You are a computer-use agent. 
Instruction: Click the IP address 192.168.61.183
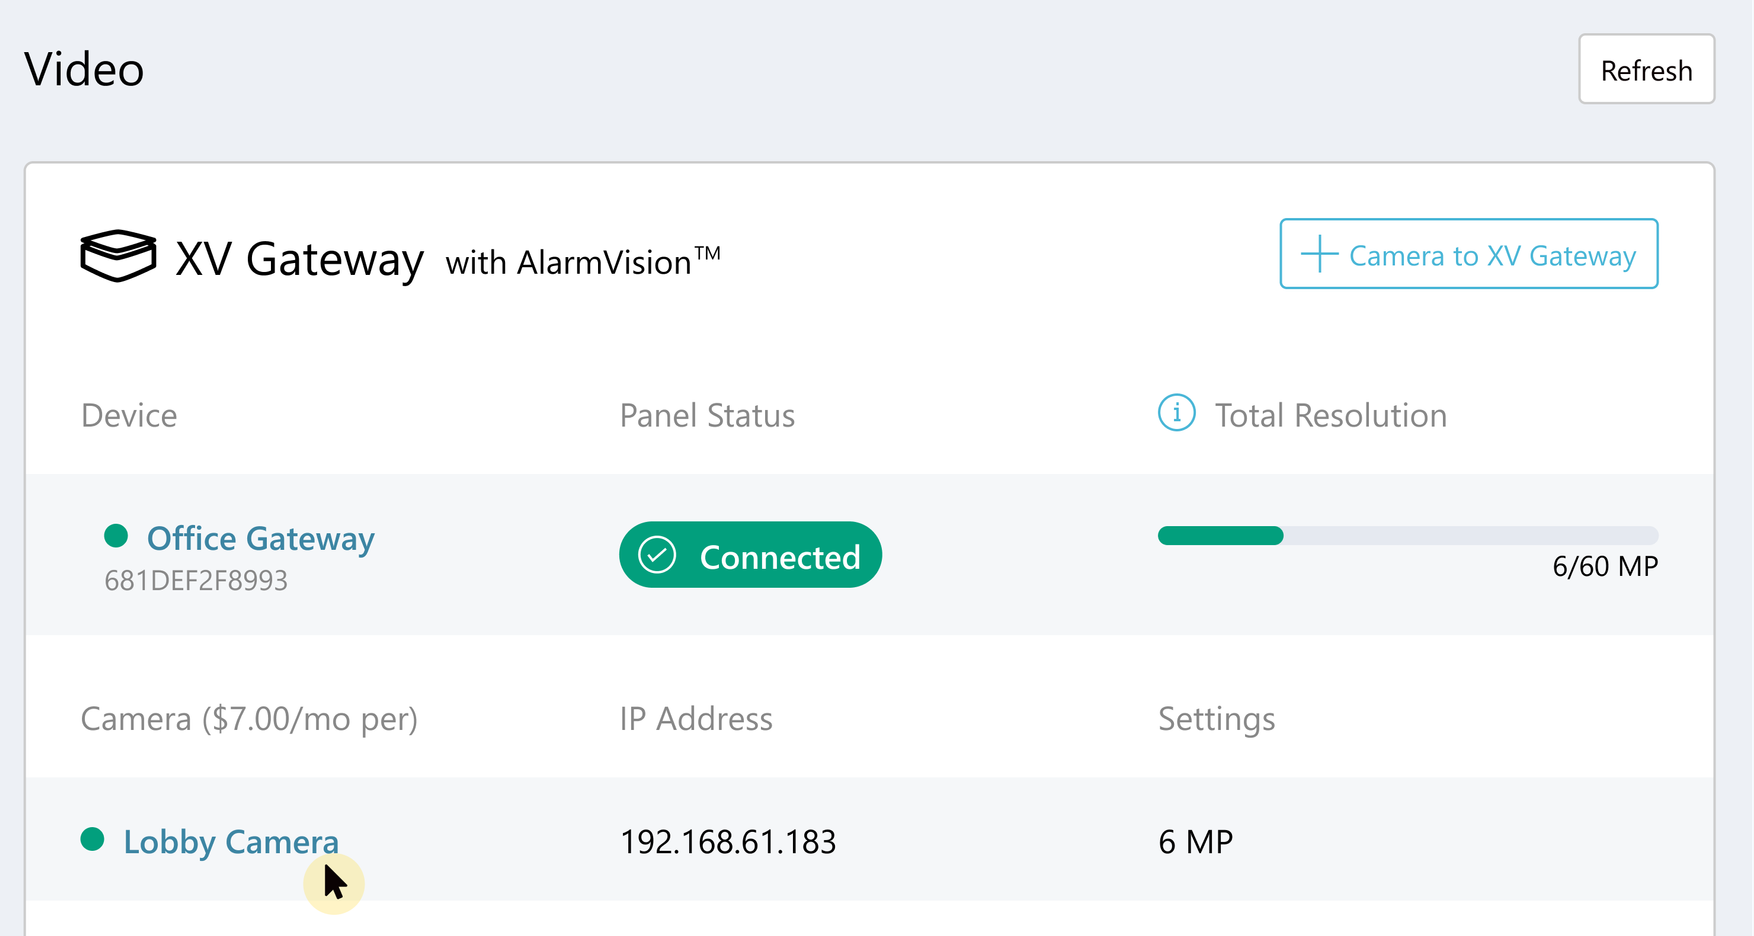(727, 842)
